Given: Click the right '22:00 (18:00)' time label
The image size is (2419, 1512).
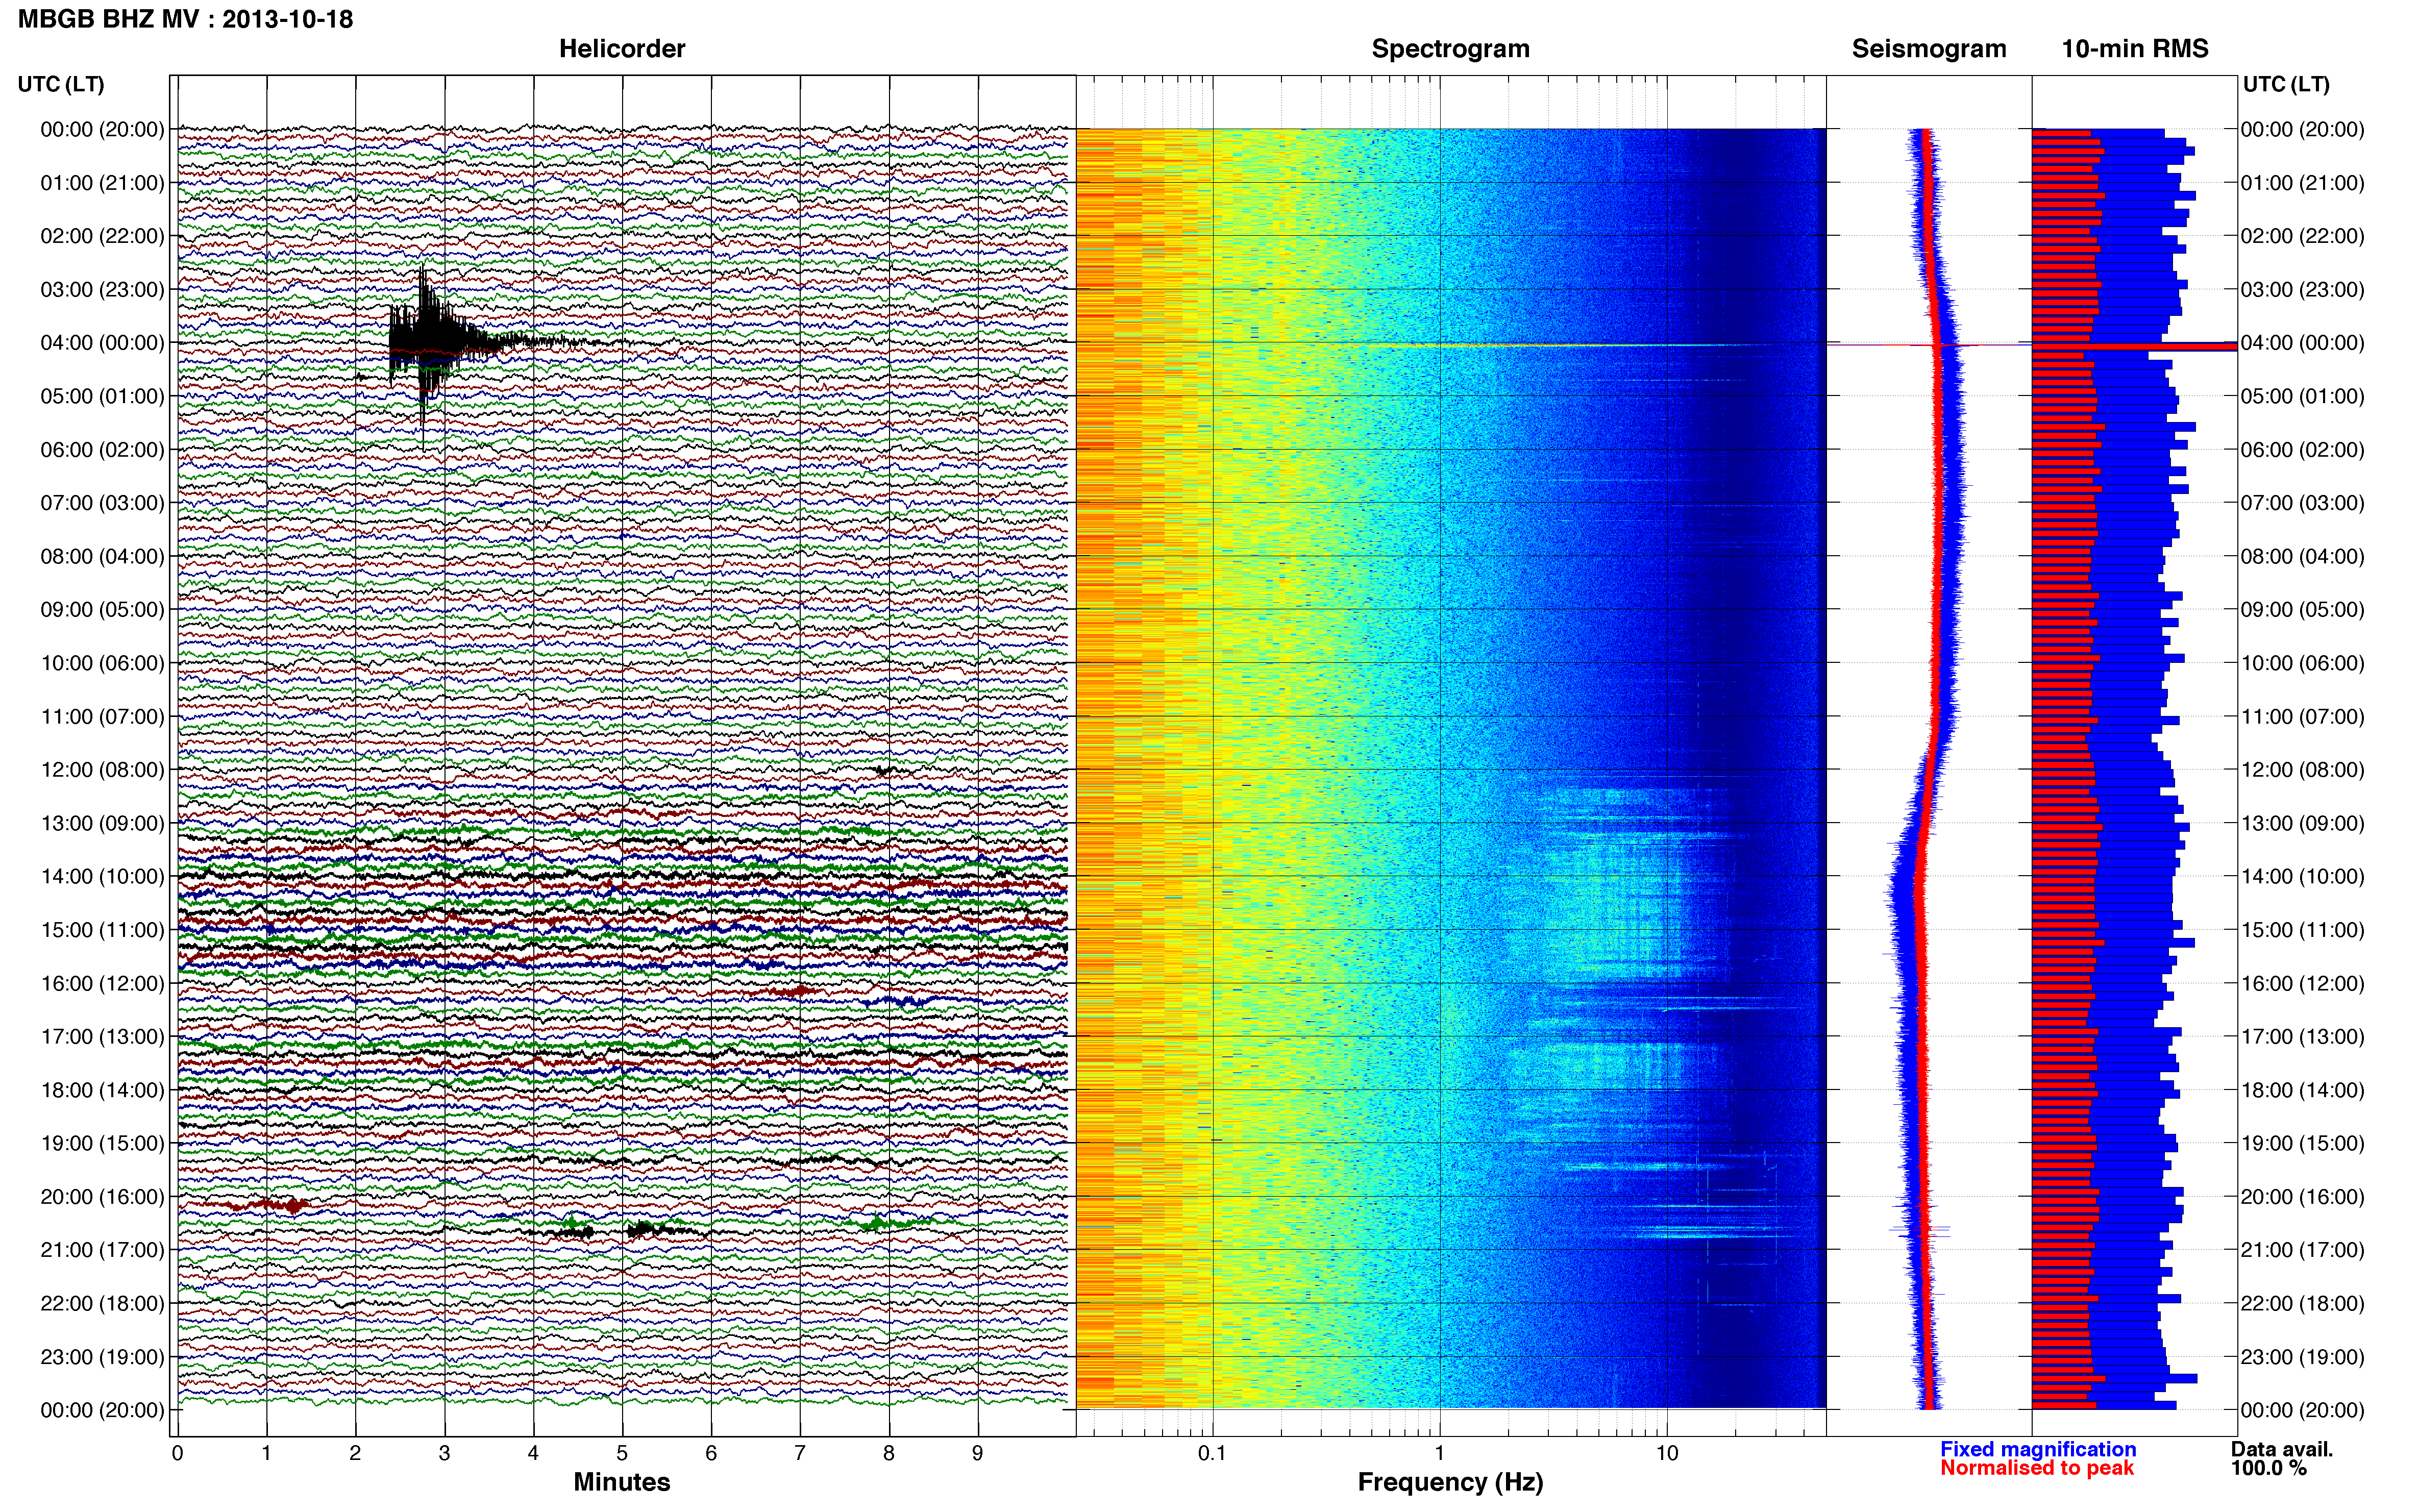Looking at the screenshot, I should pos(2302,1304).
